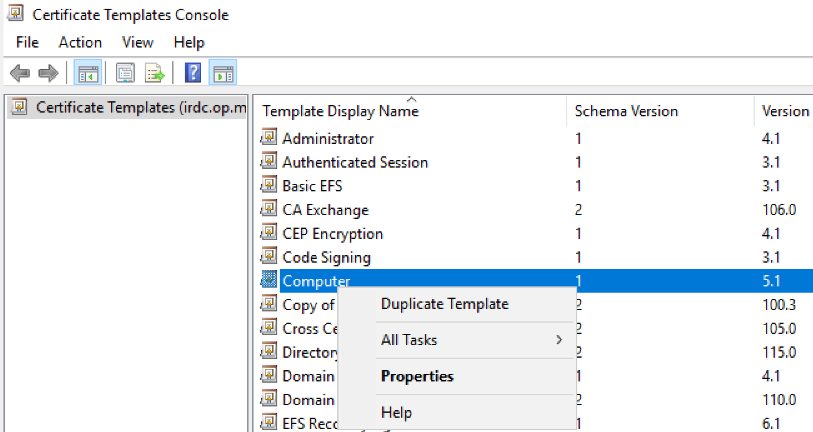Select Help in the context menu

[396, 412]
